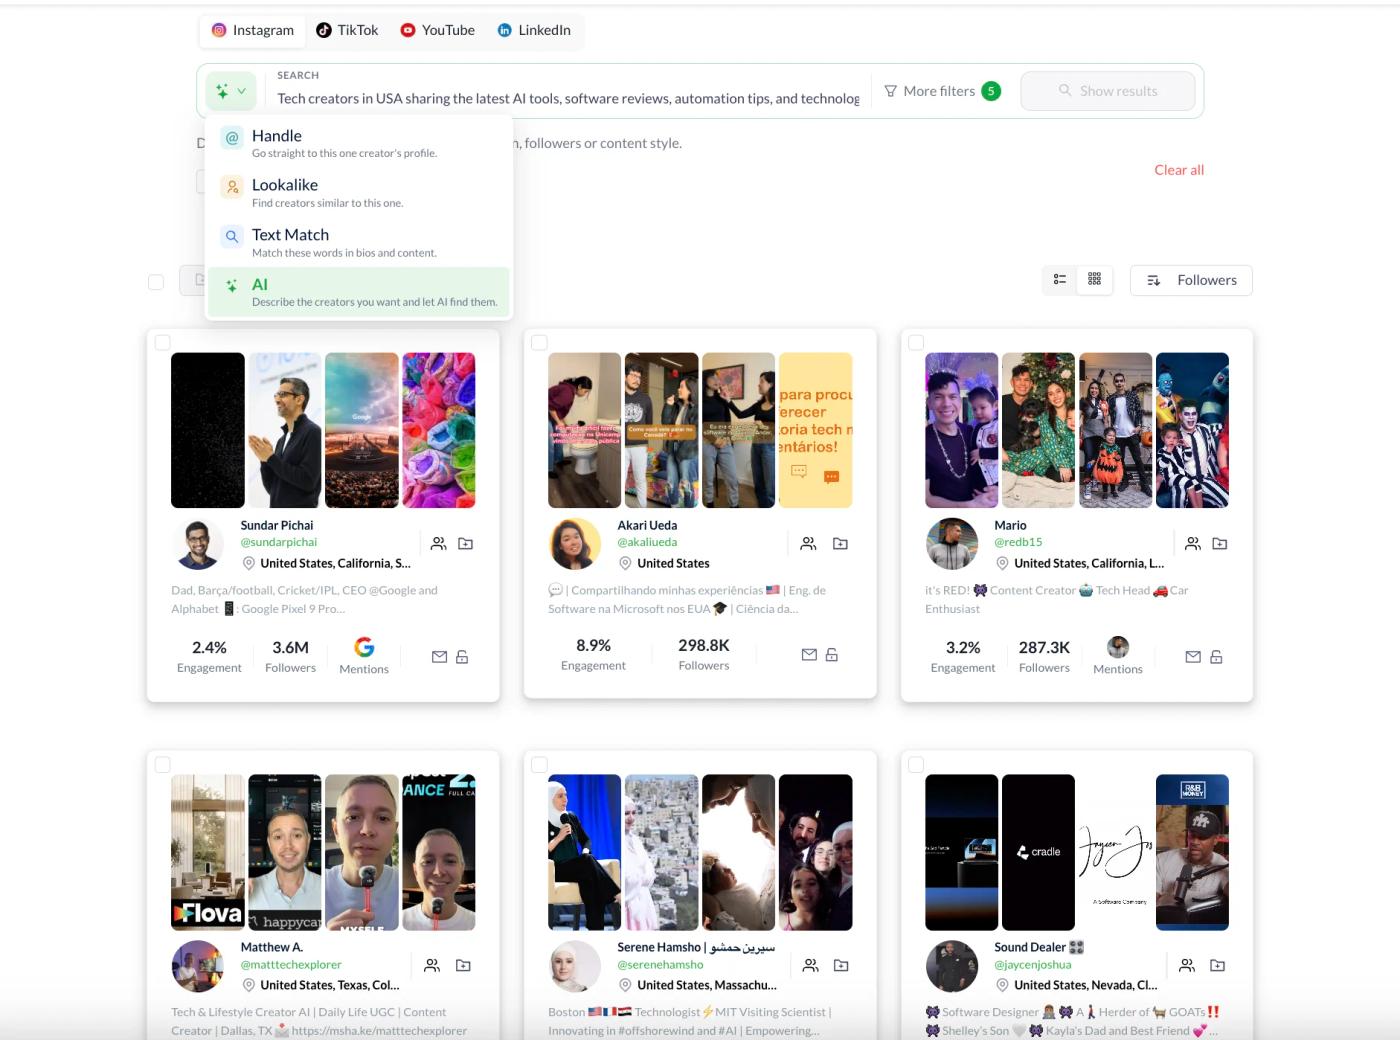
Task: Click the email icon on Sundar Pichai card
Action: [x=439, y=657]
